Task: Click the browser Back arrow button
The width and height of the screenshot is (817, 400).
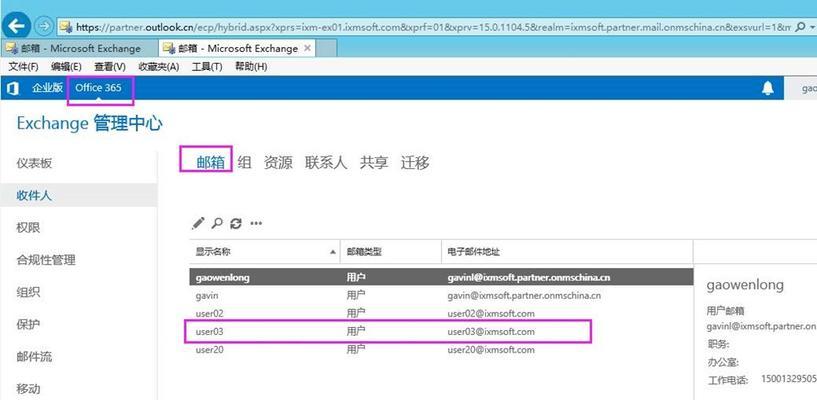Action: coord(16,26)
